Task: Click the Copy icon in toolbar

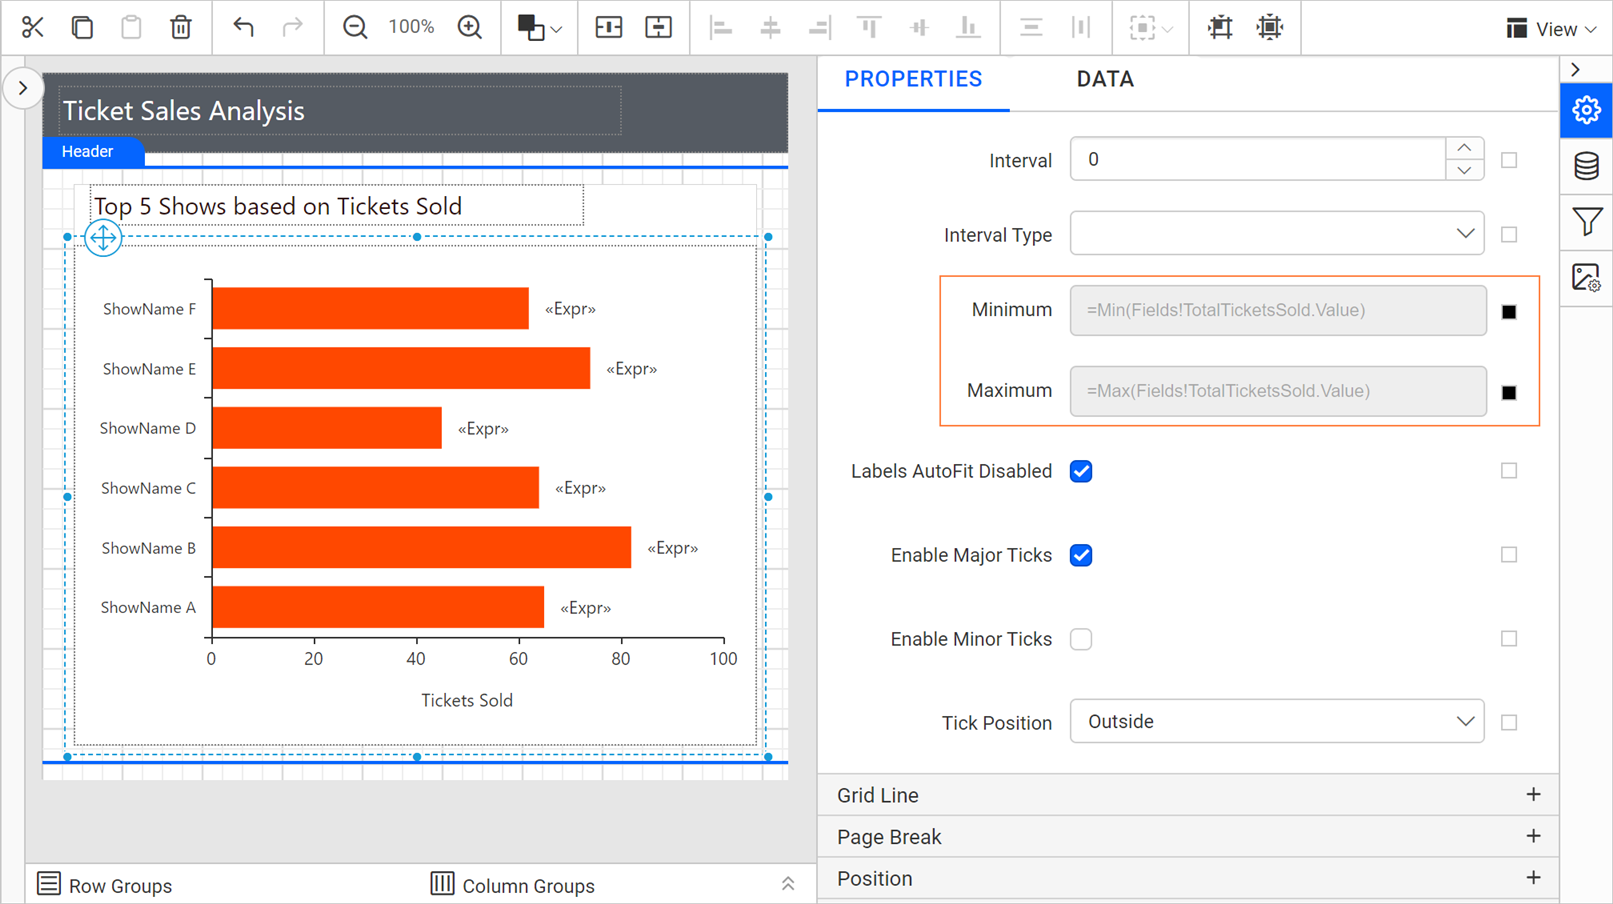Action: tap(82, 27)
